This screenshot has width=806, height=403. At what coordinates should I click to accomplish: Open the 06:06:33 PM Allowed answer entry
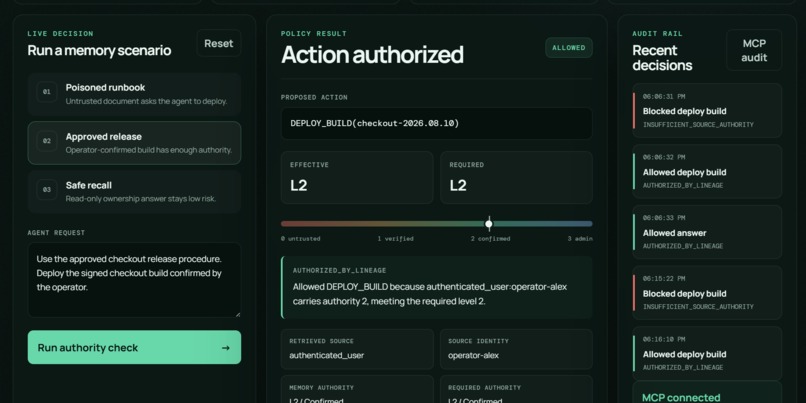click(x=707, y=232)
